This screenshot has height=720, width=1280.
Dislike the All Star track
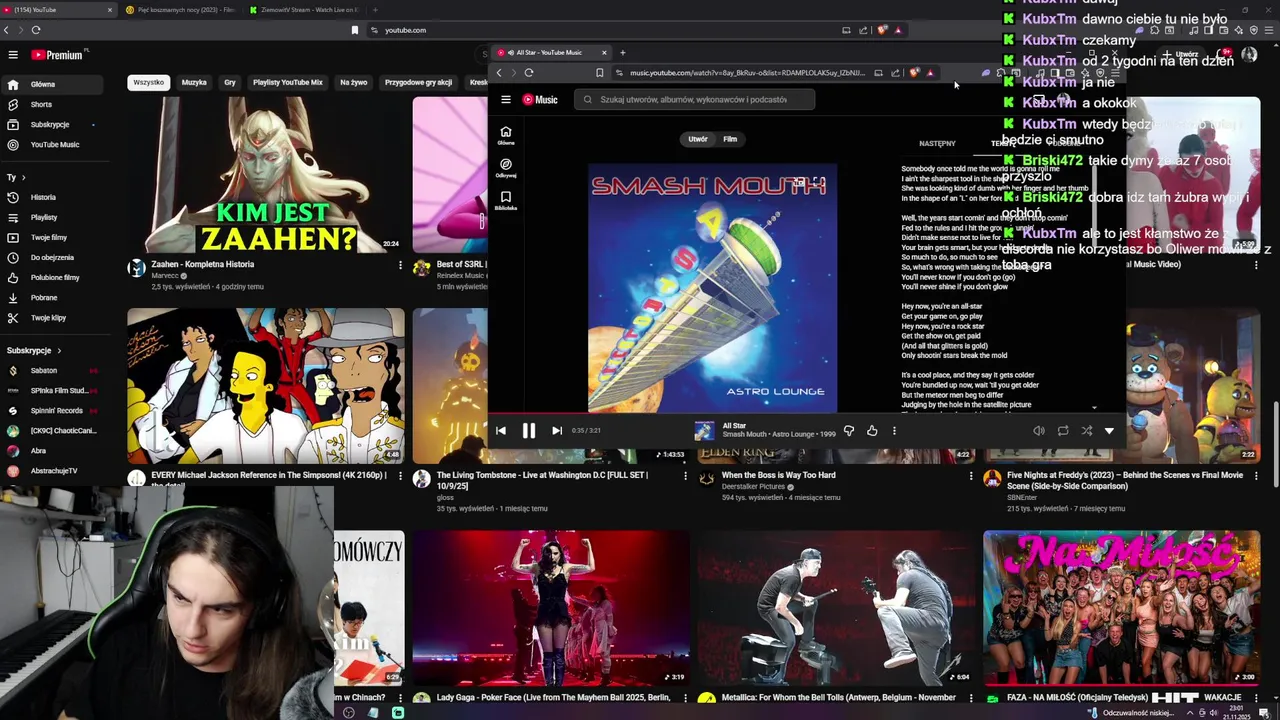coord(849,431)
